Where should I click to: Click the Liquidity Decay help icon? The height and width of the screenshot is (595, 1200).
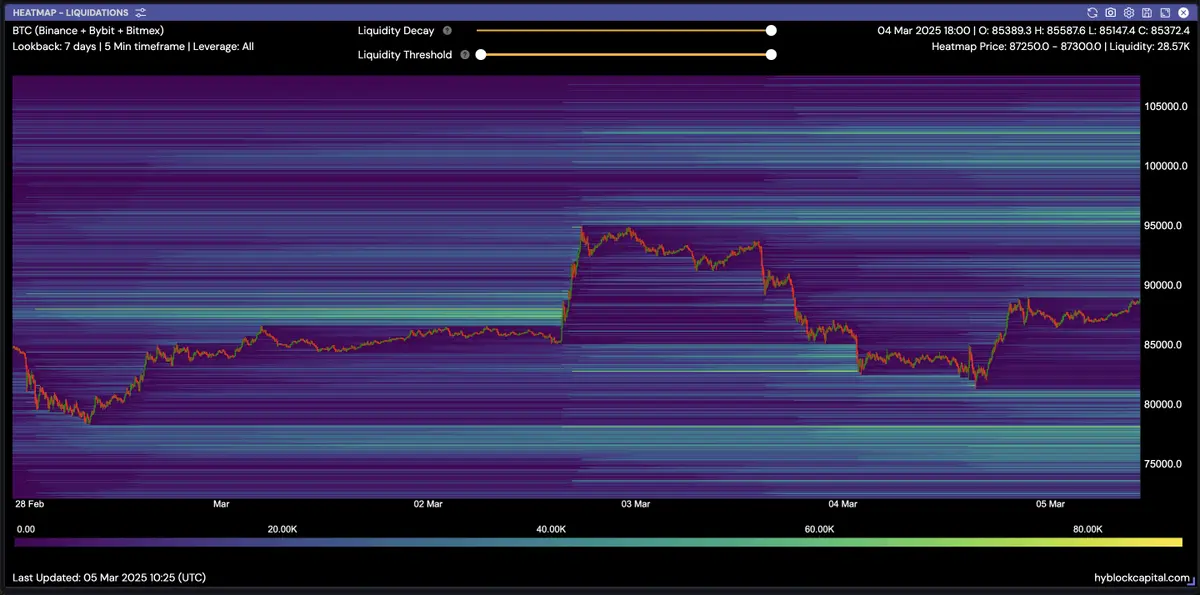[x=447, y=31]
